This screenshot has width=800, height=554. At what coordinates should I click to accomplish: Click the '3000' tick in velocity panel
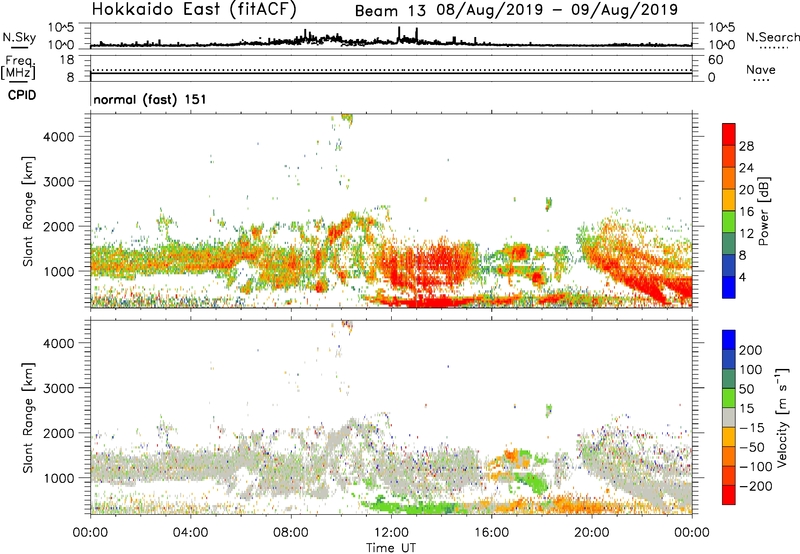tap(59, 388)
